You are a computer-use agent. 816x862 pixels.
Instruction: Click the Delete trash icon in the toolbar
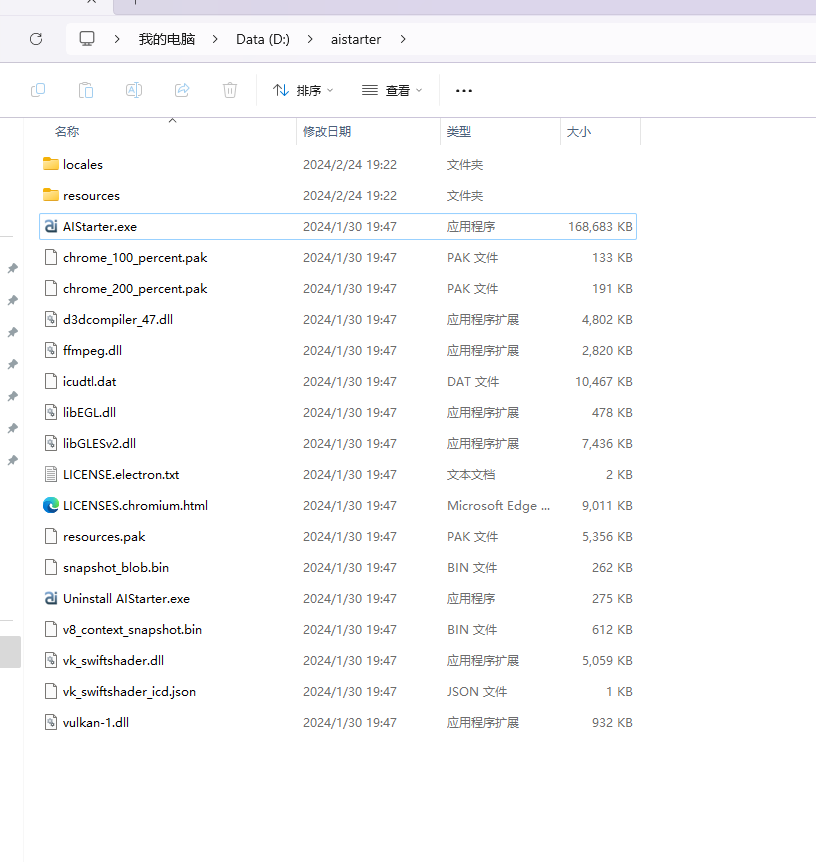[230, 90]
